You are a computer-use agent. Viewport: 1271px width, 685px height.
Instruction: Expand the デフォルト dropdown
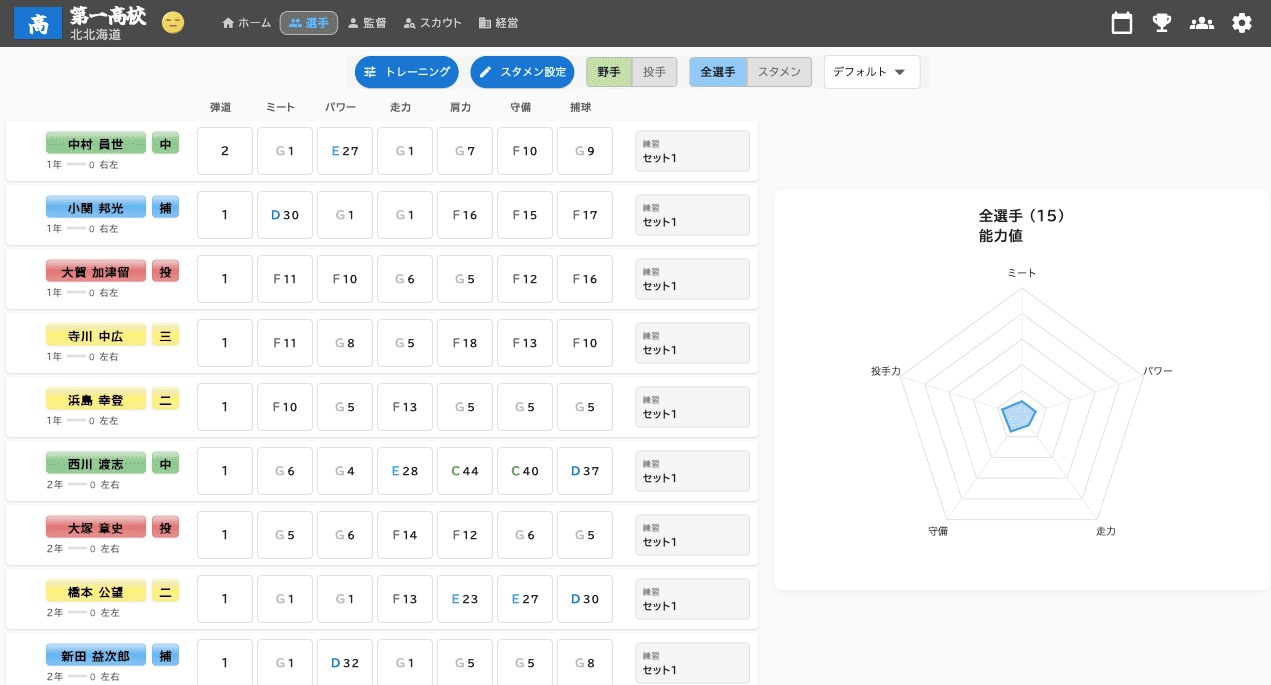click(871, 72)
